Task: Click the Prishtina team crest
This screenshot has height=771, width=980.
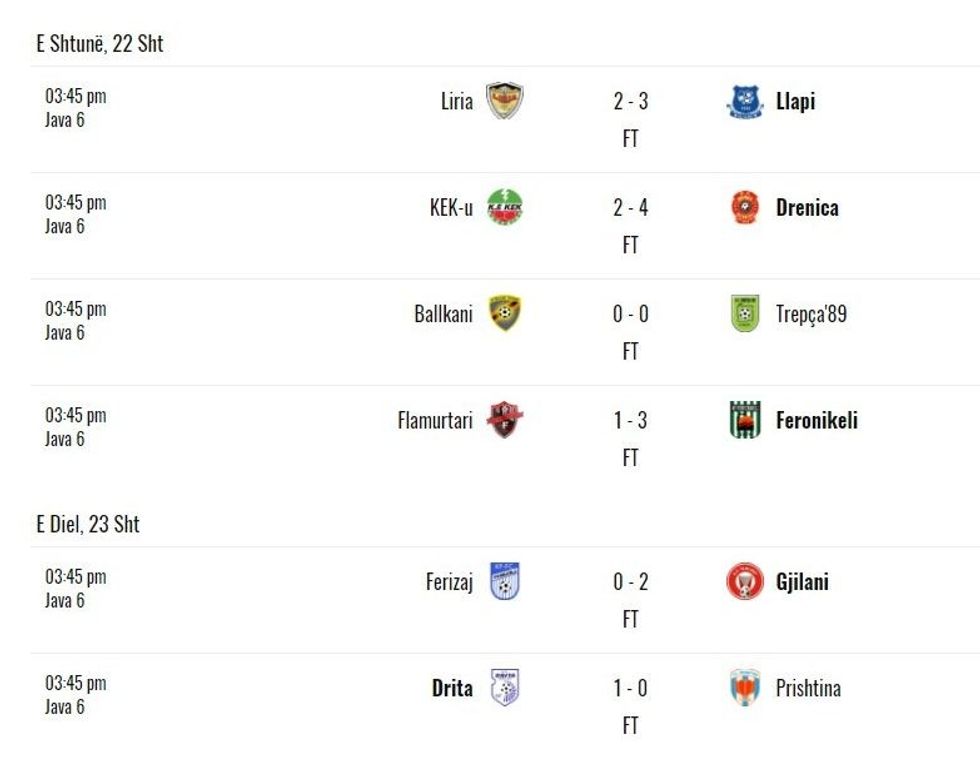Action: pos(744,688)
